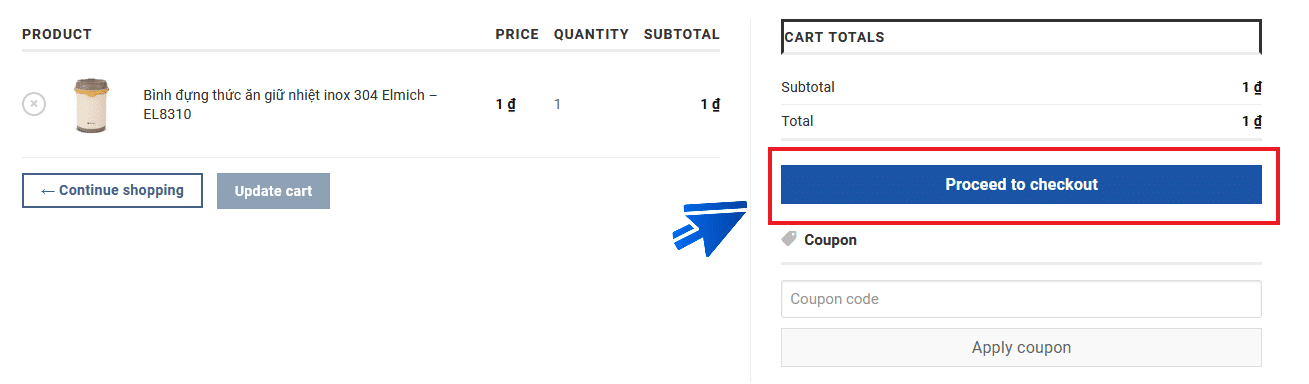Click the PRODUCT column header
The height and width of the screenshot is (384, 1309).
coord(57,34)
